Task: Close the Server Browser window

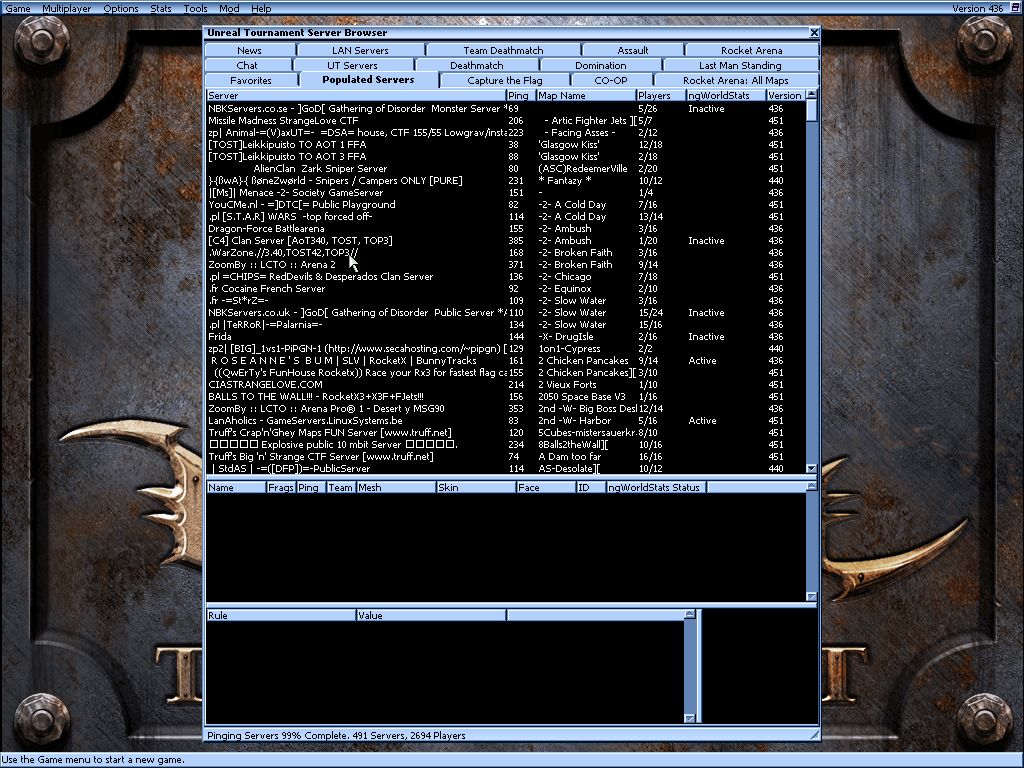Action: pos(814,33)
